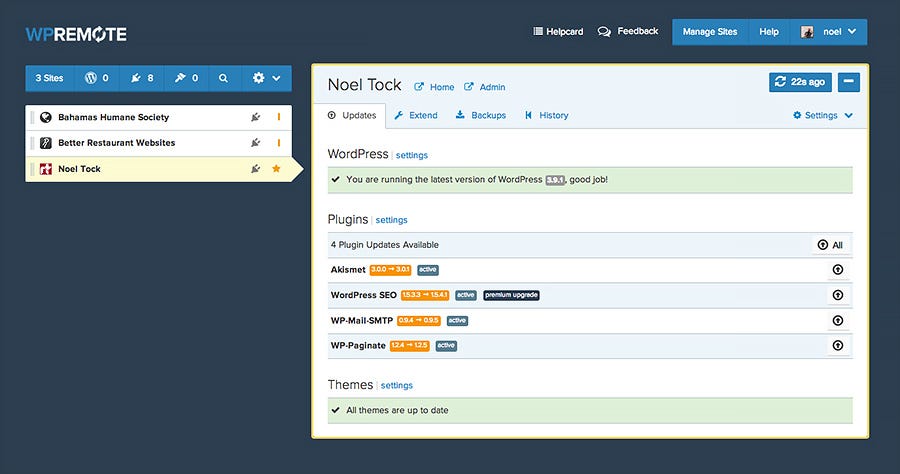Click update arrow icon for WP-Mail-SMTP
The height and width of the screenshot is (474, 900).
click(838, 320)
